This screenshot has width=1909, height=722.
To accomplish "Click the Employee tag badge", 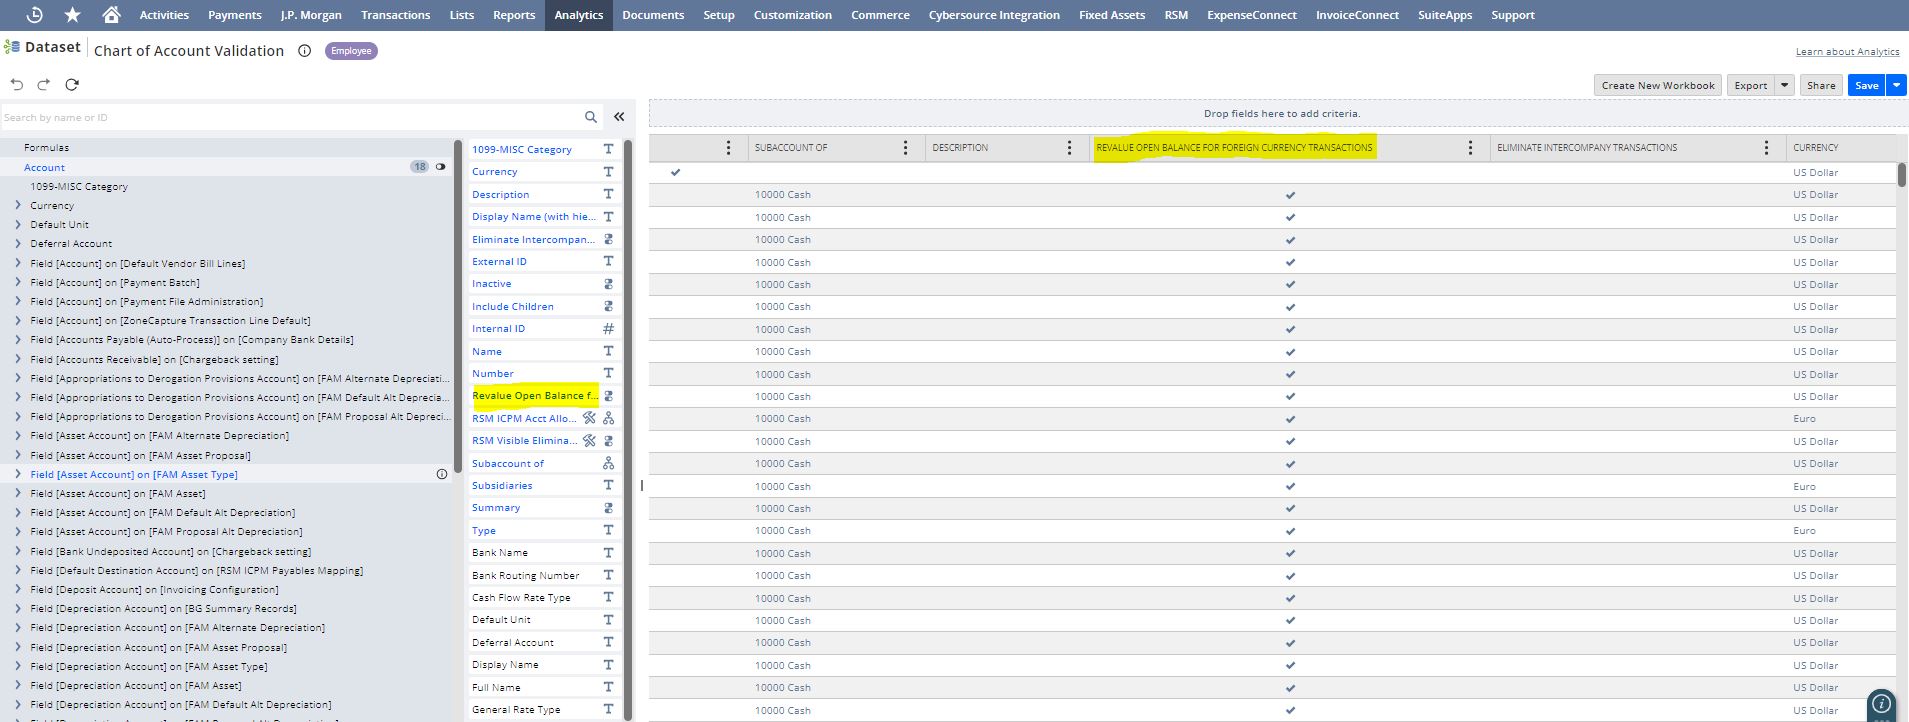I will click(351, 51).
